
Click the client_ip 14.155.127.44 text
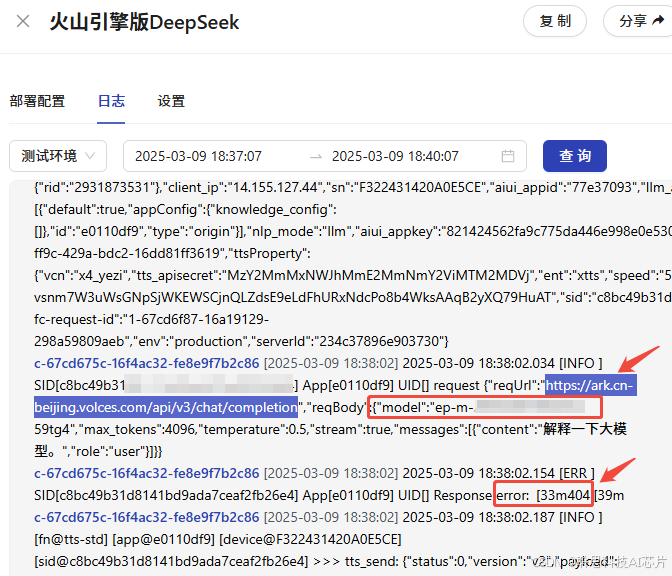(244, 187)
